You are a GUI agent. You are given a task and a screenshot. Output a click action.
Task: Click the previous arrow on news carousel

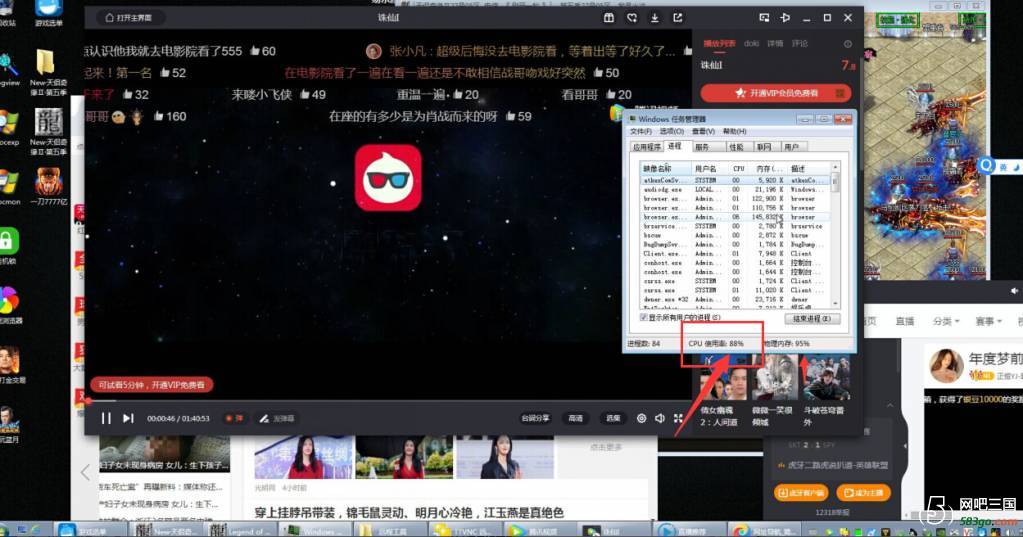85,472
